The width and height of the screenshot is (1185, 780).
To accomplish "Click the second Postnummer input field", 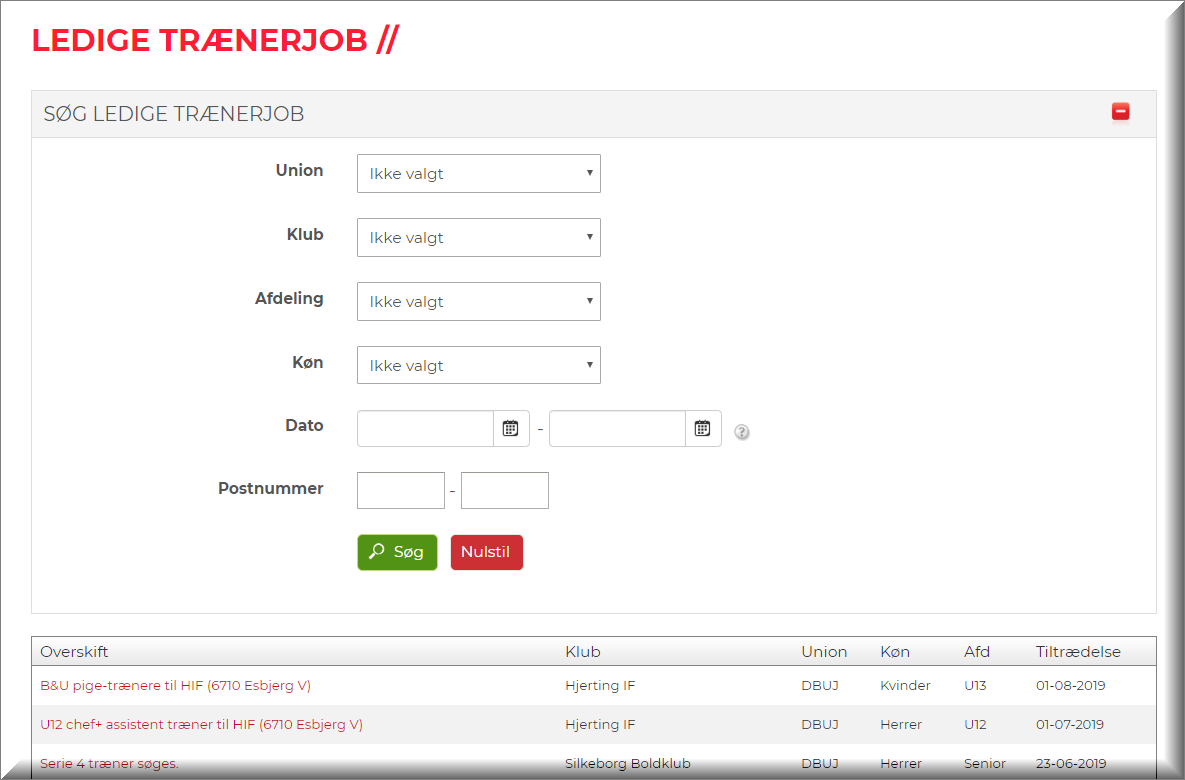I will pos(504,490).
